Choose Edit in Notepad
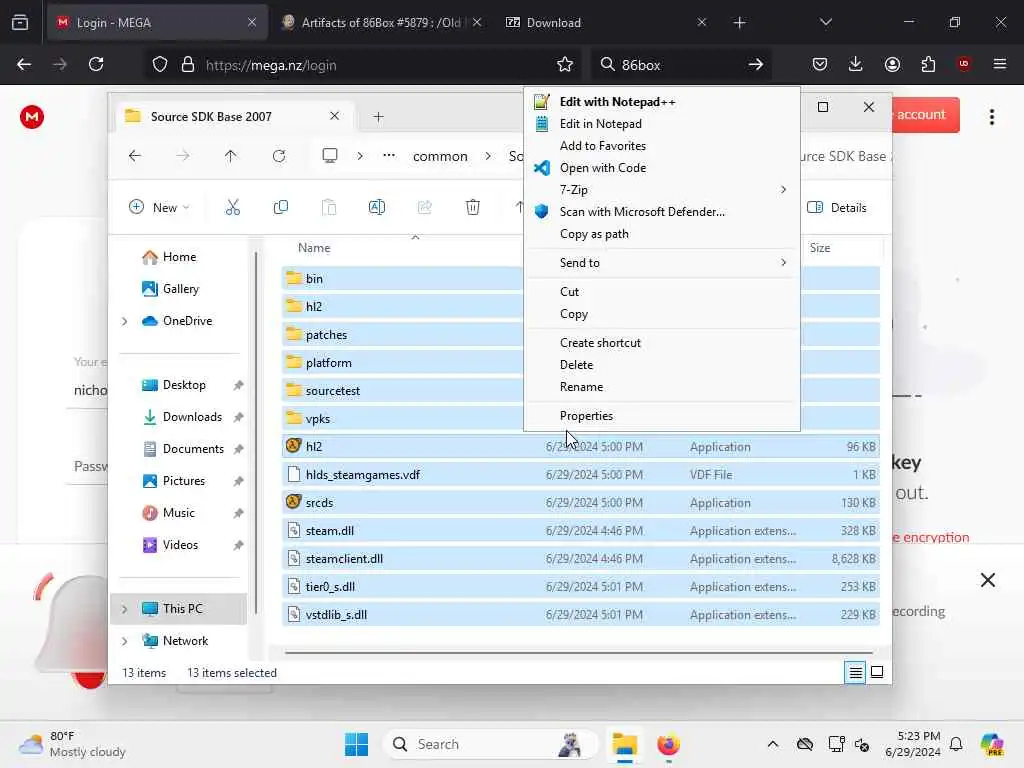Viewport: 1024px width, 768px height. point(662,124)
